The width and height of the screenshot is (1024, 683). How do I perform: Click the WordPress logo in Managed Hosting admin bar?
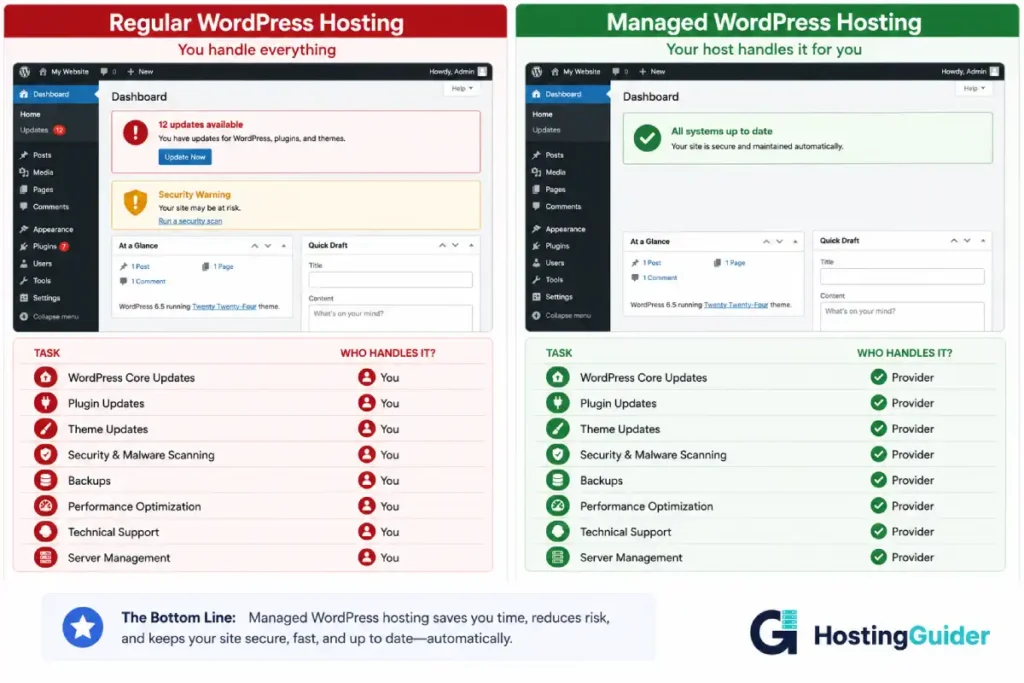coord(537,72)
